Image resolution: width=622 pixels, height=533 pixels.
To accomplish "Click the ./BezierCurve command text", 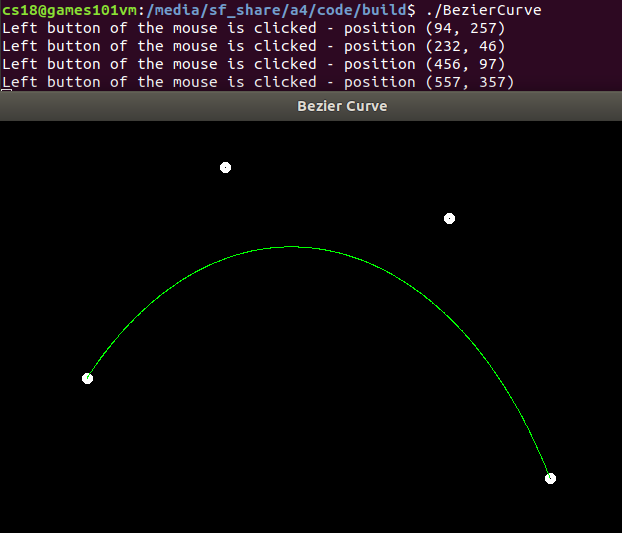I will click(x=484, y=10).
